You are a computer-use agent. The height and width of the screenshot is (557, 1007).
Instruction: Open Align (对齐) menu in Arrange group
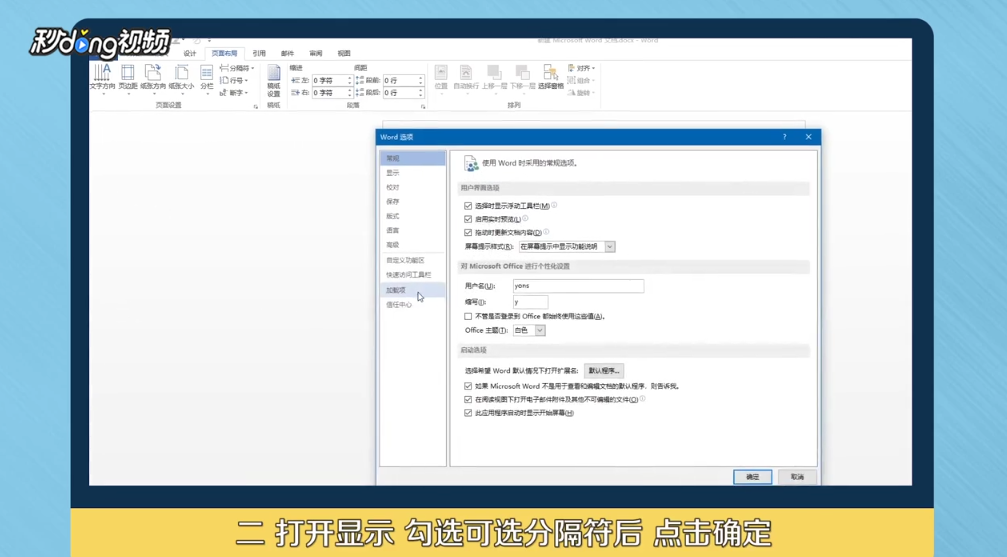point(581,68)
